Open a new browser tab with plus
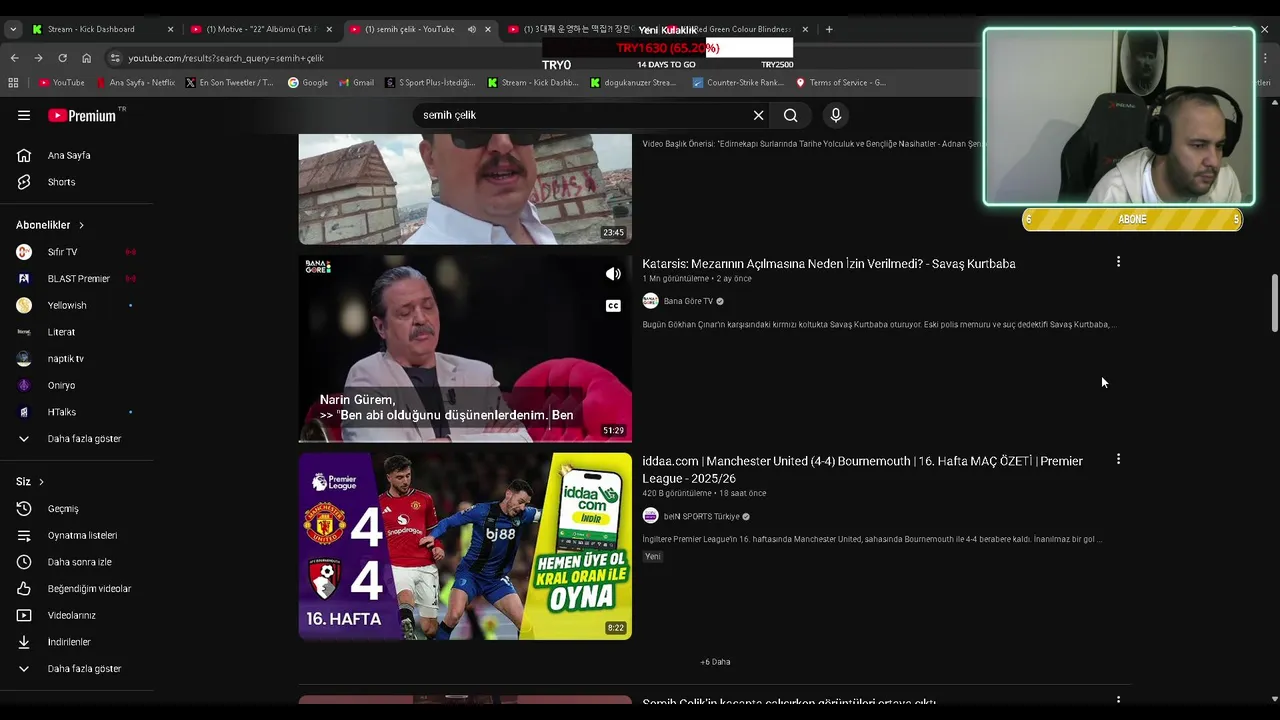Viewport: 1280px width, 720px height. (x=829, y=29)
